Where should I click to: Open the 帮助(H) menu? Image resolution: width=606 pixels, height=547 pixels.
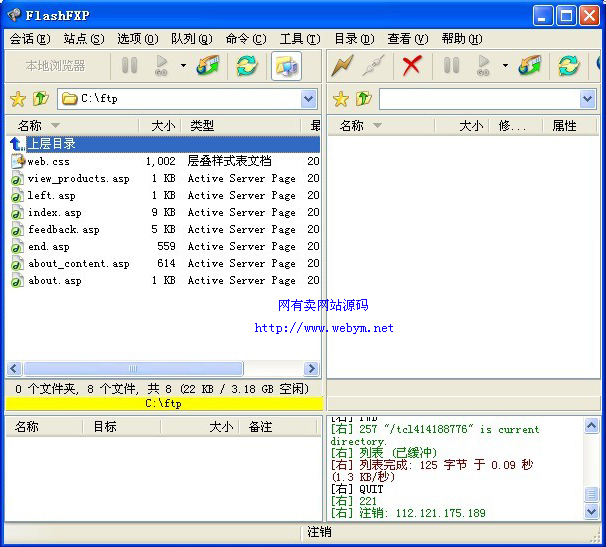(462, 39)
